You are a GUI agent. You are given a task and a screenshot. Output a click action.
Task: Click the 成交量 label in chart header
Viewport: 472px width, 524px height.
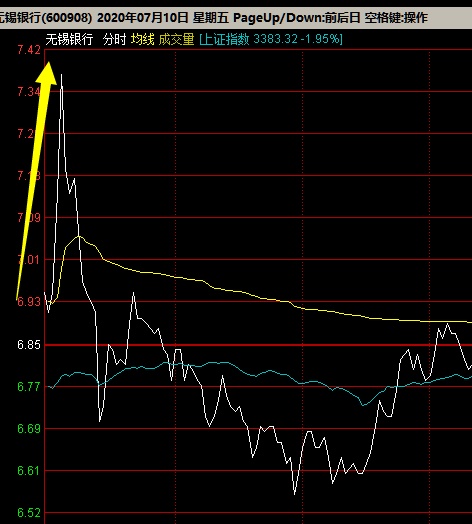(176, 39)
